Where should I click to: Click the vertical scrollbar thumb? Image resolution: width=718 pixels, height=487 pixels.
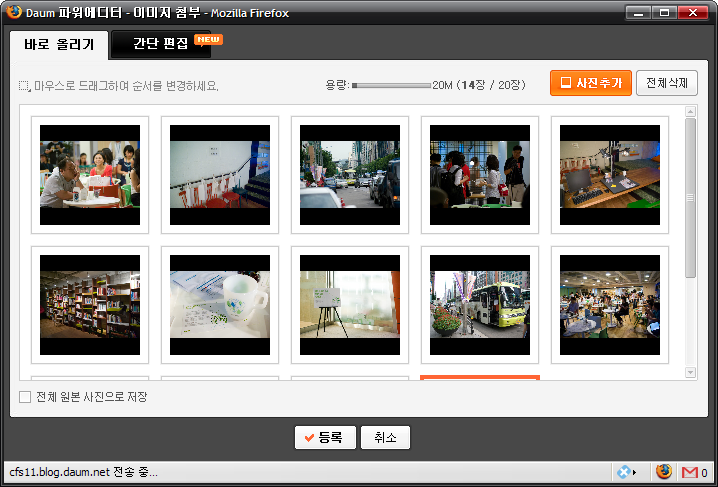tap(691, 198)
